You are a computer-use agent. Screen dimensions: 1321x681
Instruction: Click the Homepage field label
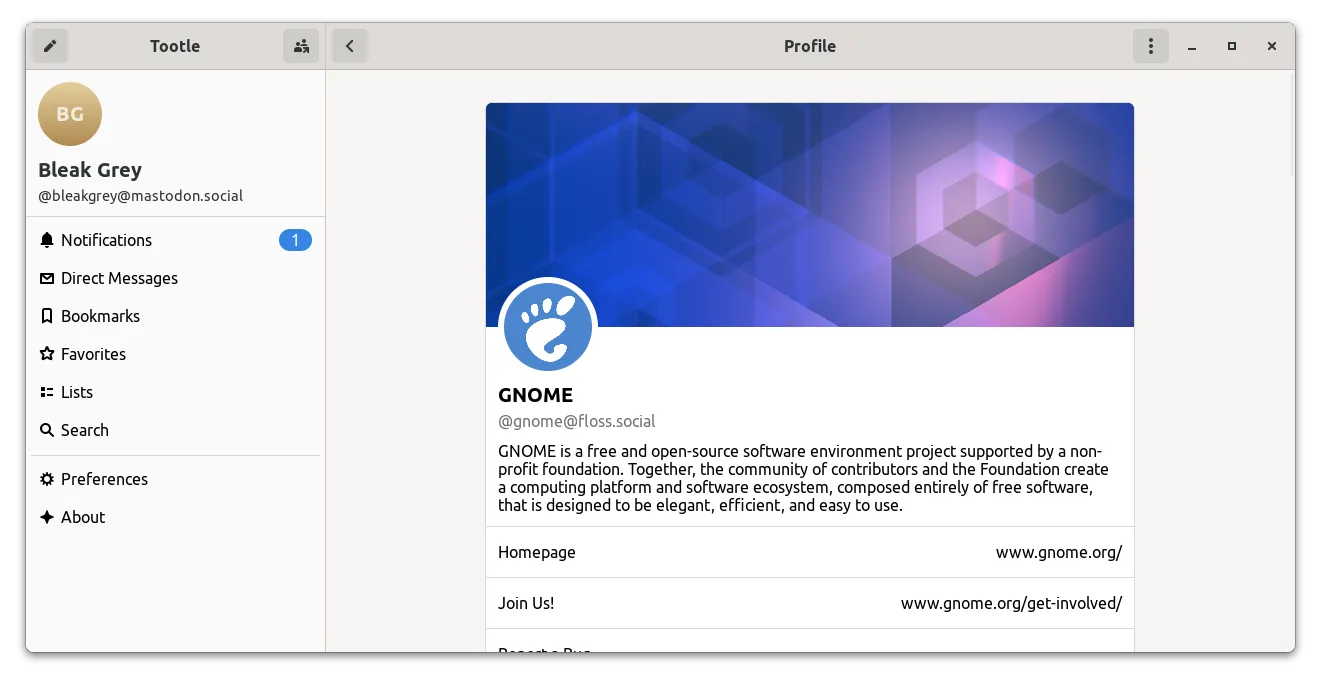point(537,552)
